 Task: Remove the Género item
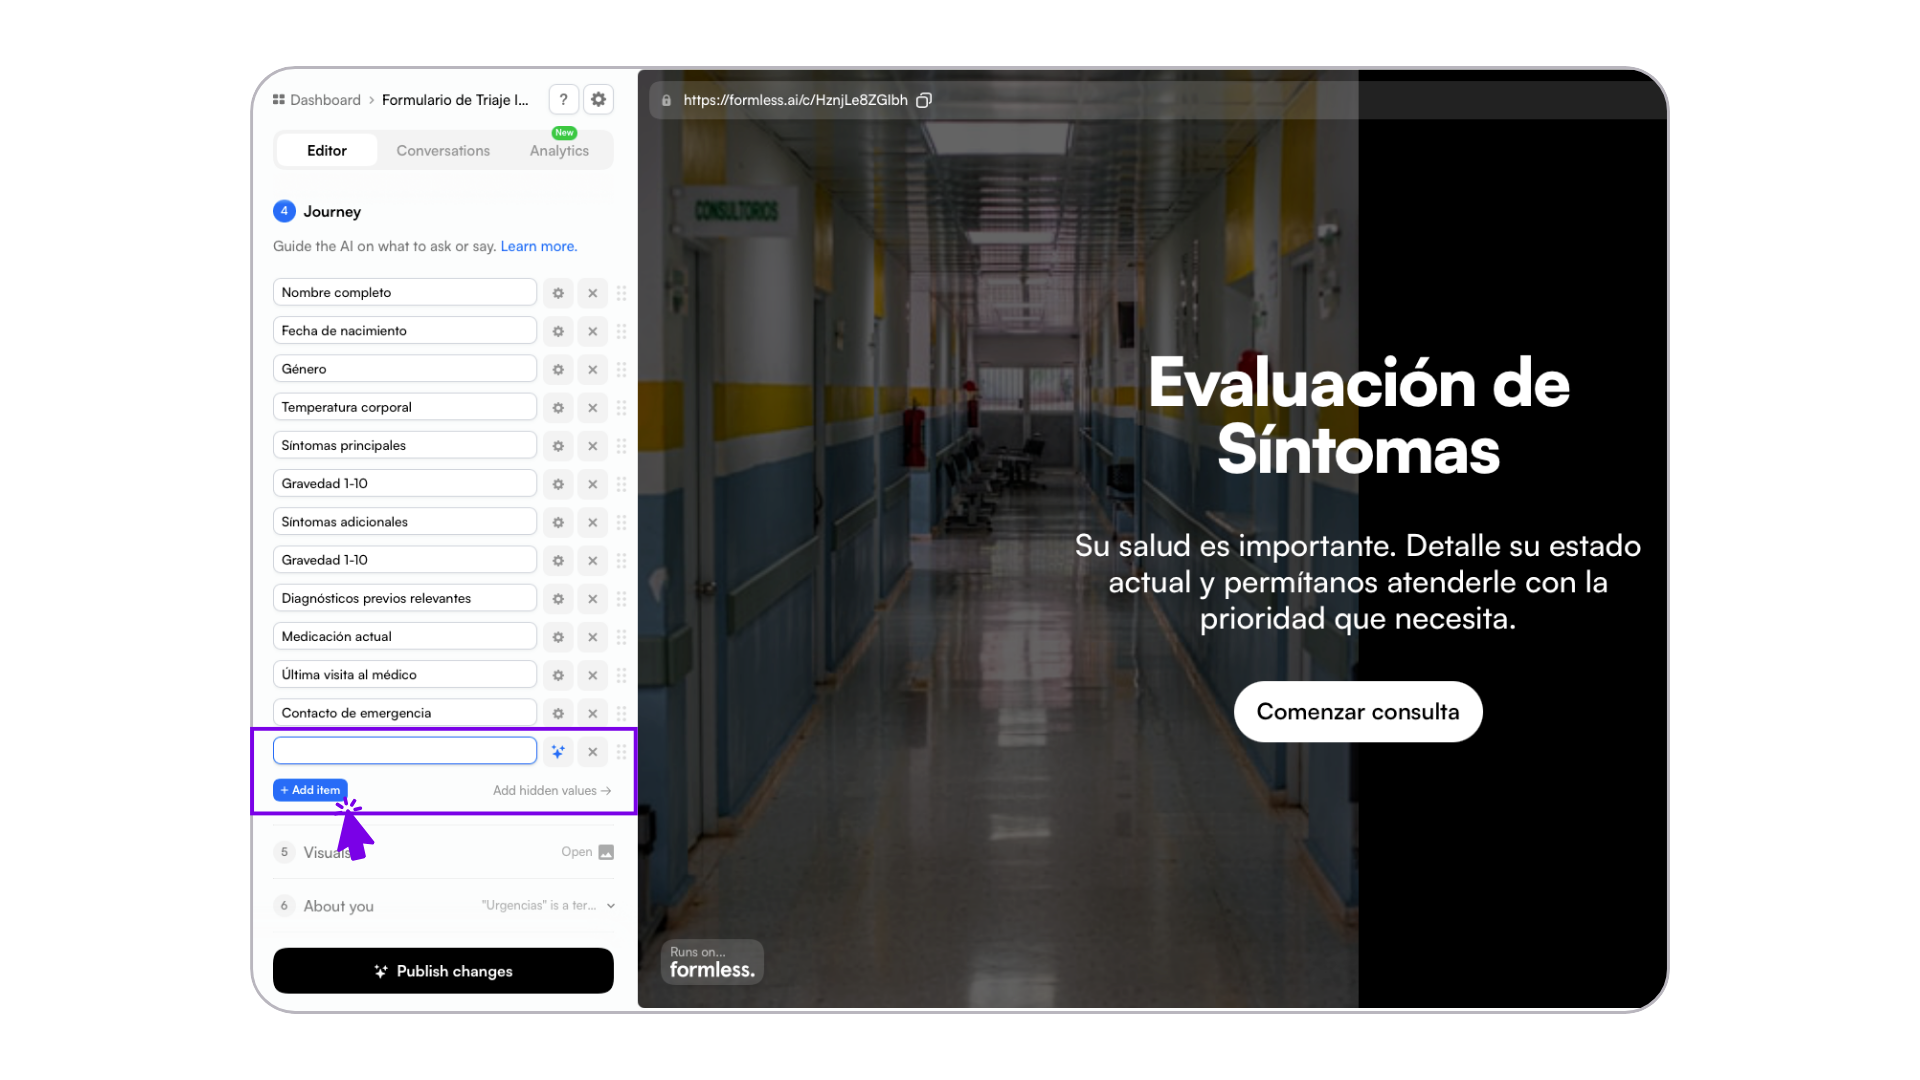(592, 369)
